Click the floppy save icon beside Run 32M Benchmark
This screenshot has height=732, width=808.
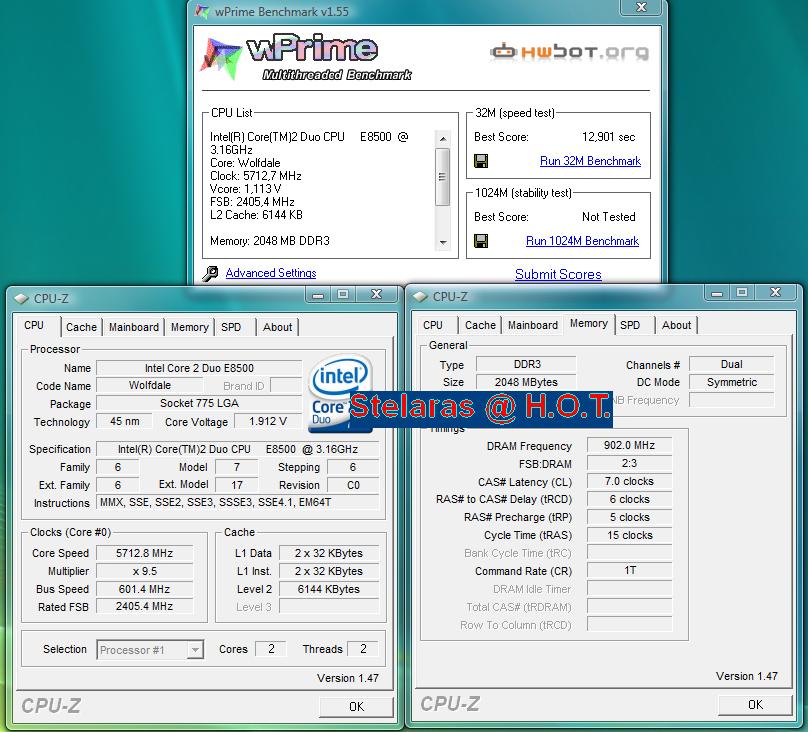tap(481, 161)
